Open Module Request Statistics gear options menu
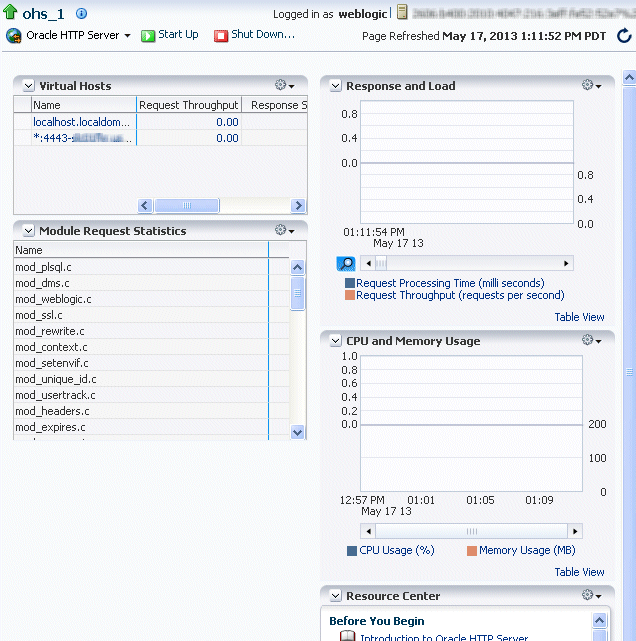The width and height of the screenshot is (636, 641). point(284,230)
